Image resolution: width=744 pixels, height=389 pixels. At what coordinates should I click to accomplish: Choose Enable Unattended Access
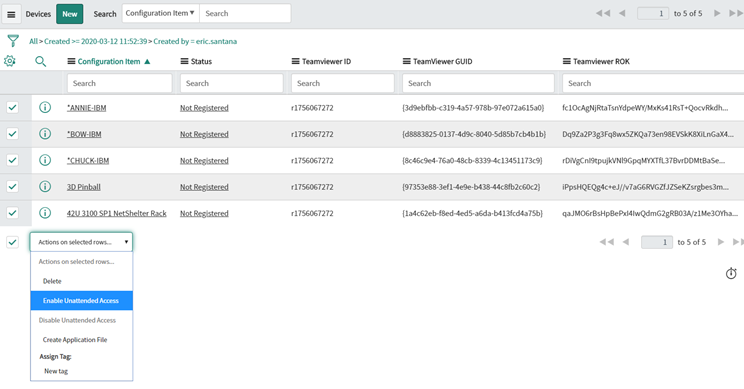pyautogui.click(x=82, y=300)
